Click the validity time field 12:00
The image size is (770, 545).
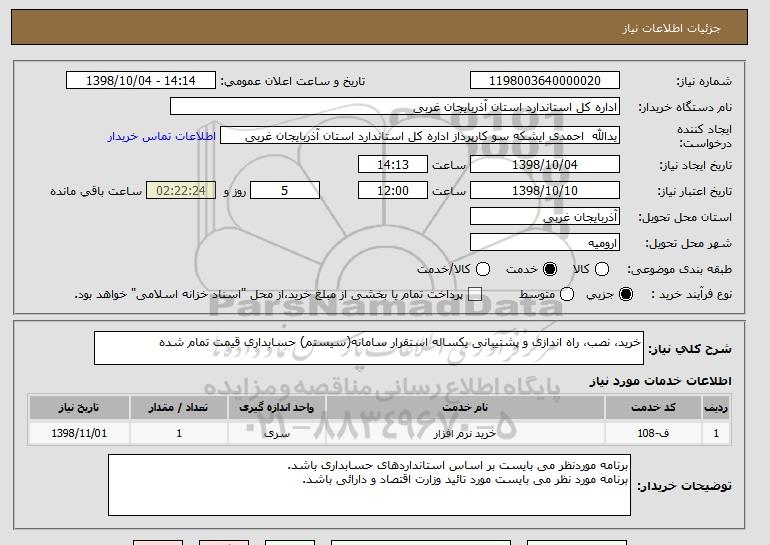coord(393,191)
